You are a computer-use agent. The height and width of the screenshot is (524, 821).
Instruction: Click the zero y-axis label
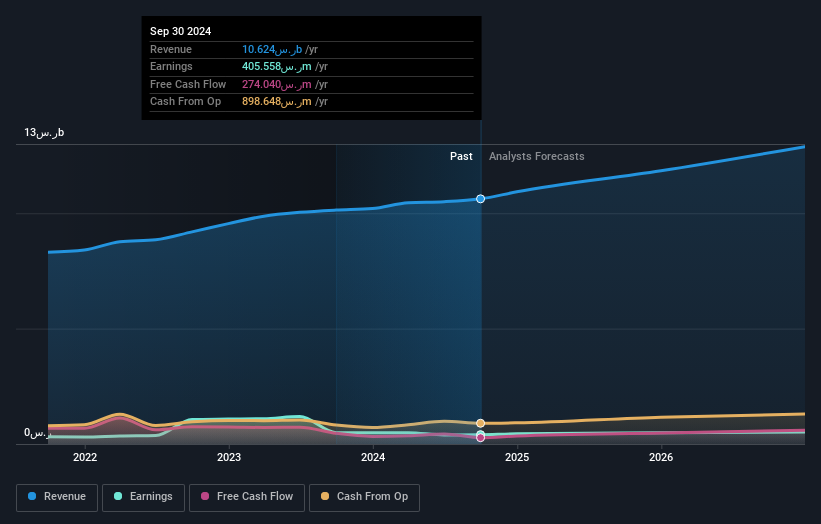[38, 433]
